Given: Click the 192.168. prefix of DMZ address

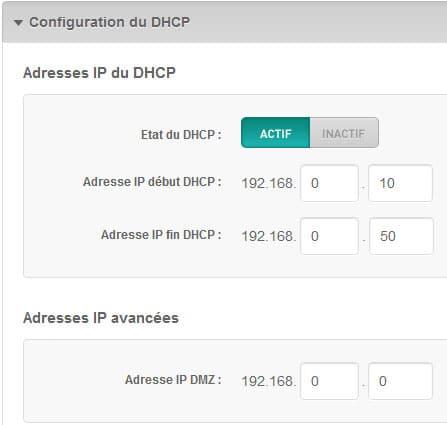Looking at the screenshot, I should coord(269,381).
